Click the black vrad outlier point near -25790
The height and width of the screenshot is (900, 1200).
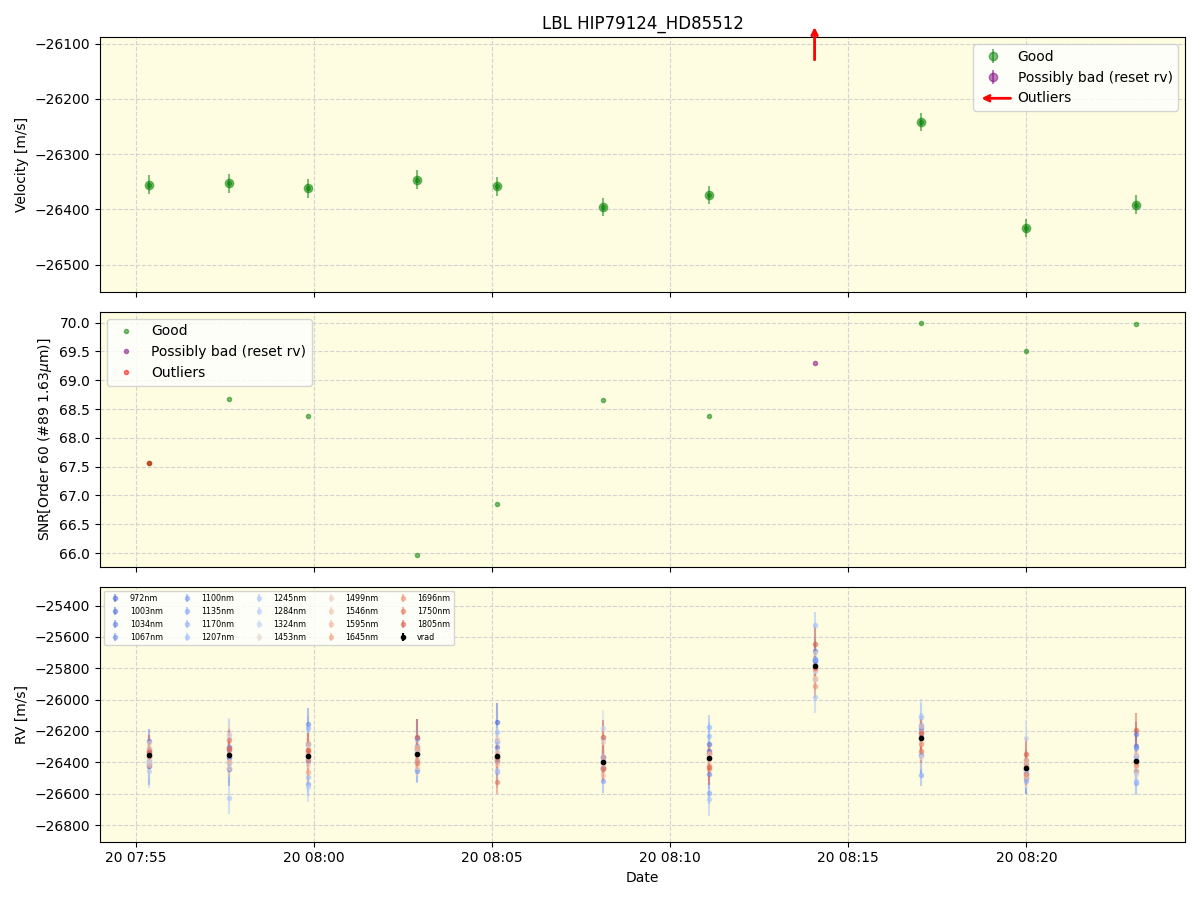click(815, 666)
